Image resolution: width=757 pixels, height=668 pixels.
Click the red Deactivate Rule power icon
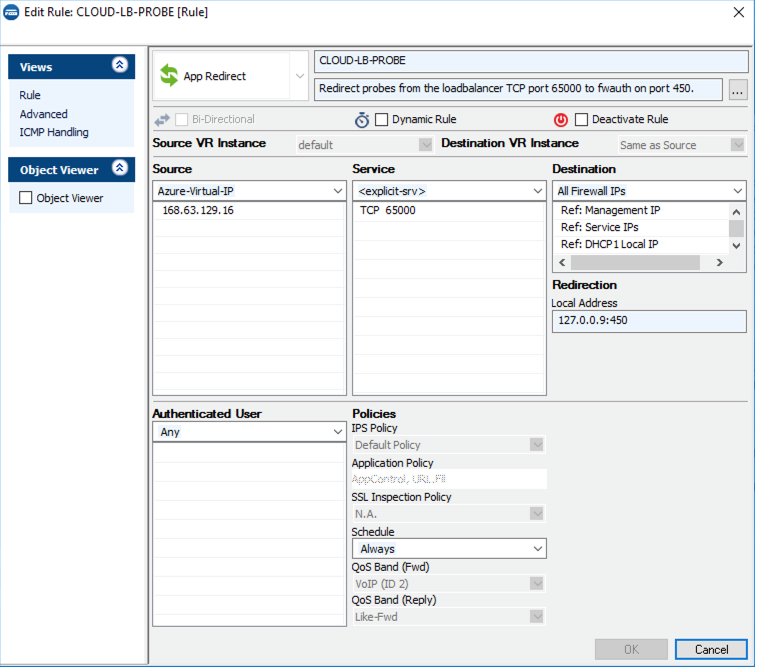[x=561, y=119]
